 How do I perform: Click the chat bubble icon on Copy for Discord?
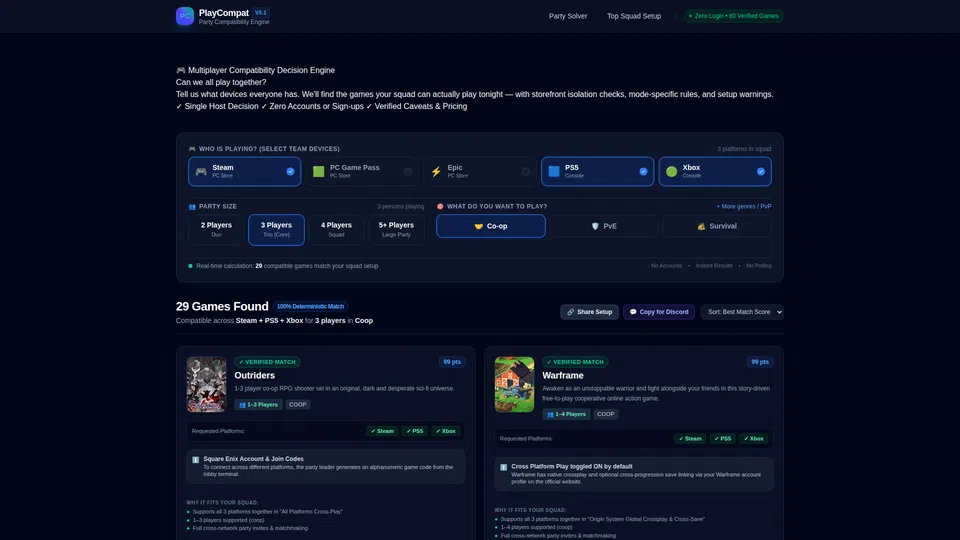tap(633, 312)
